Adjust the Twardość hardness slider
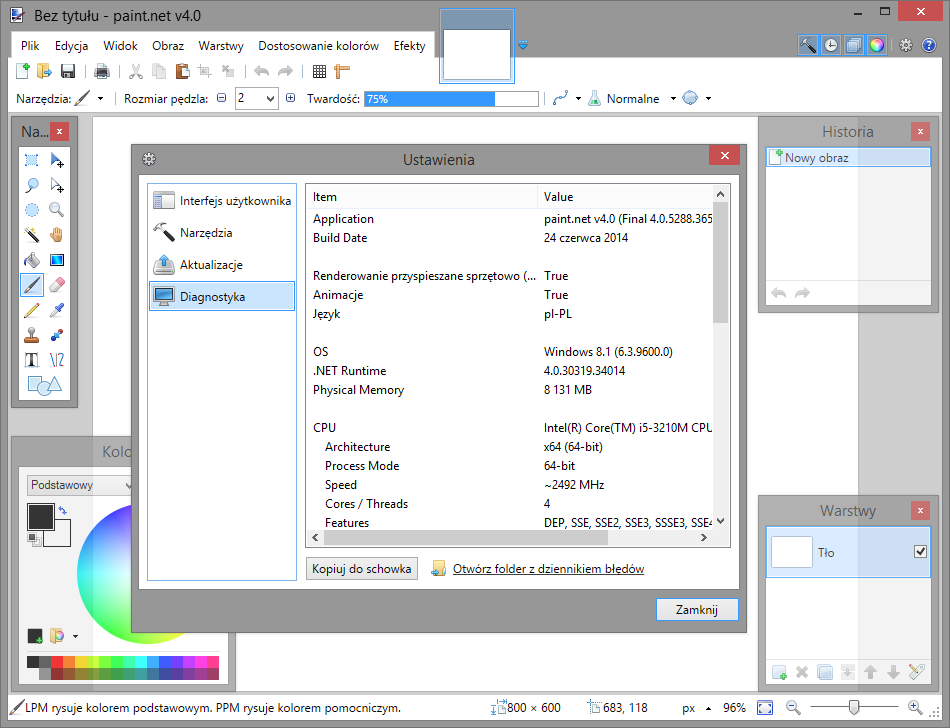 (451, 99)
